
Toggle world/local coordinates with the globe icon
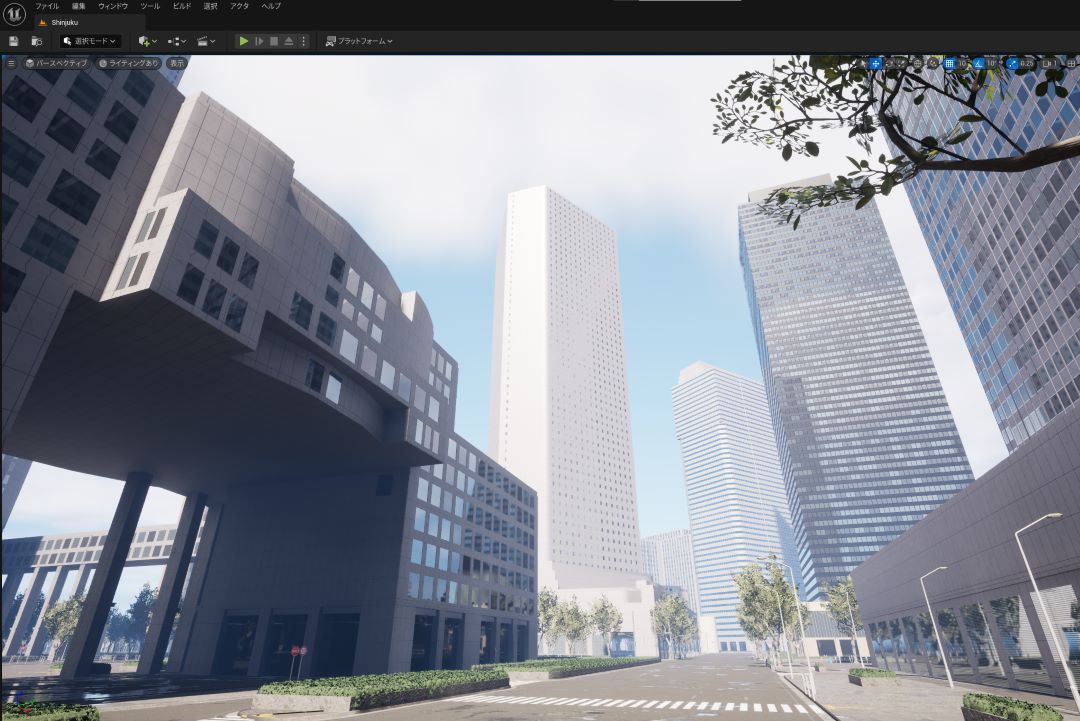(x=918, y=63)
